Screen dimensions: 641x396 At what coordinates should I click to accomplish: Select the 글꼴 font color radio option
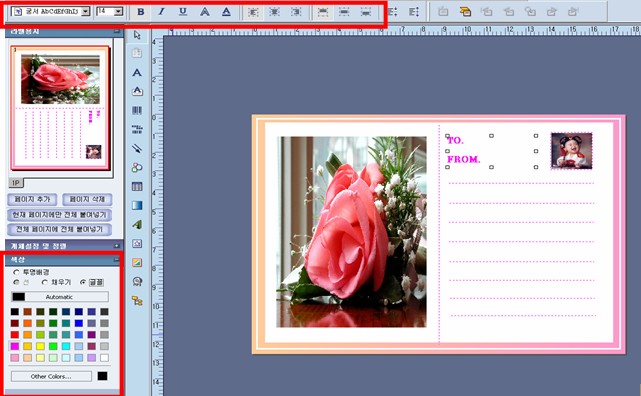pos(83,282)
